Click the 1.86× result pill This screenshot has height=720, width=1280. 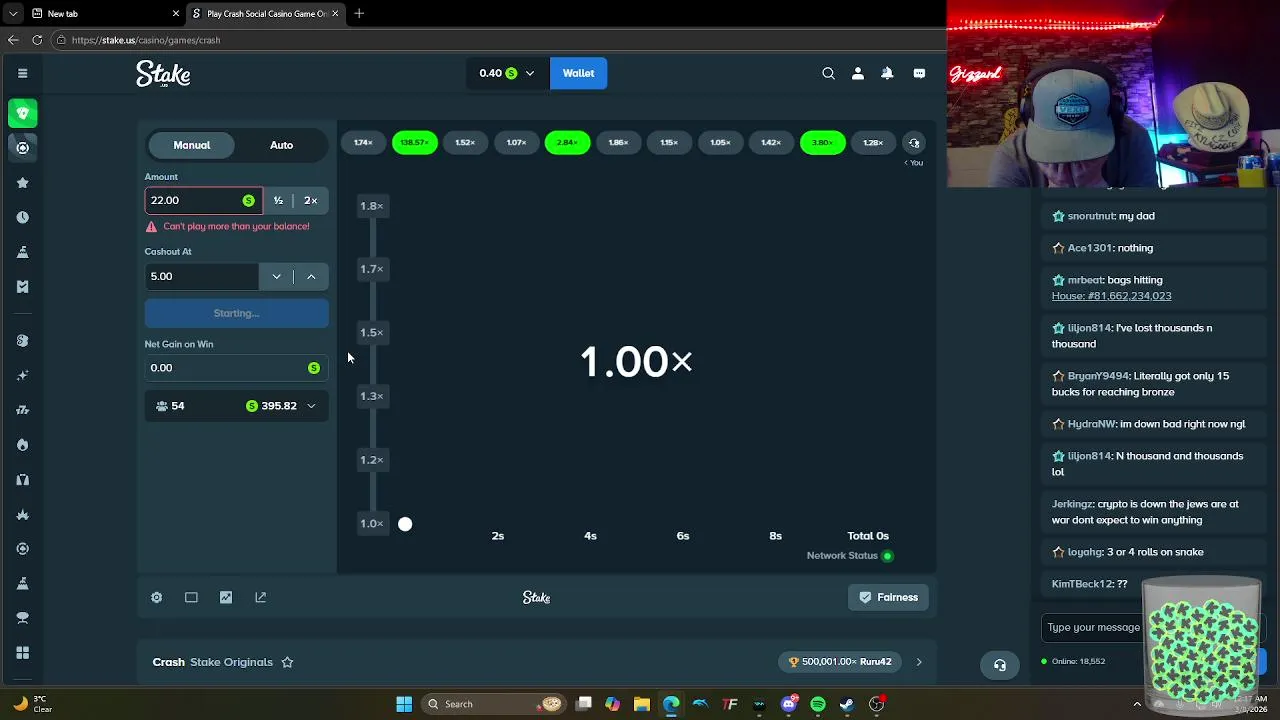tap(618, 143)
